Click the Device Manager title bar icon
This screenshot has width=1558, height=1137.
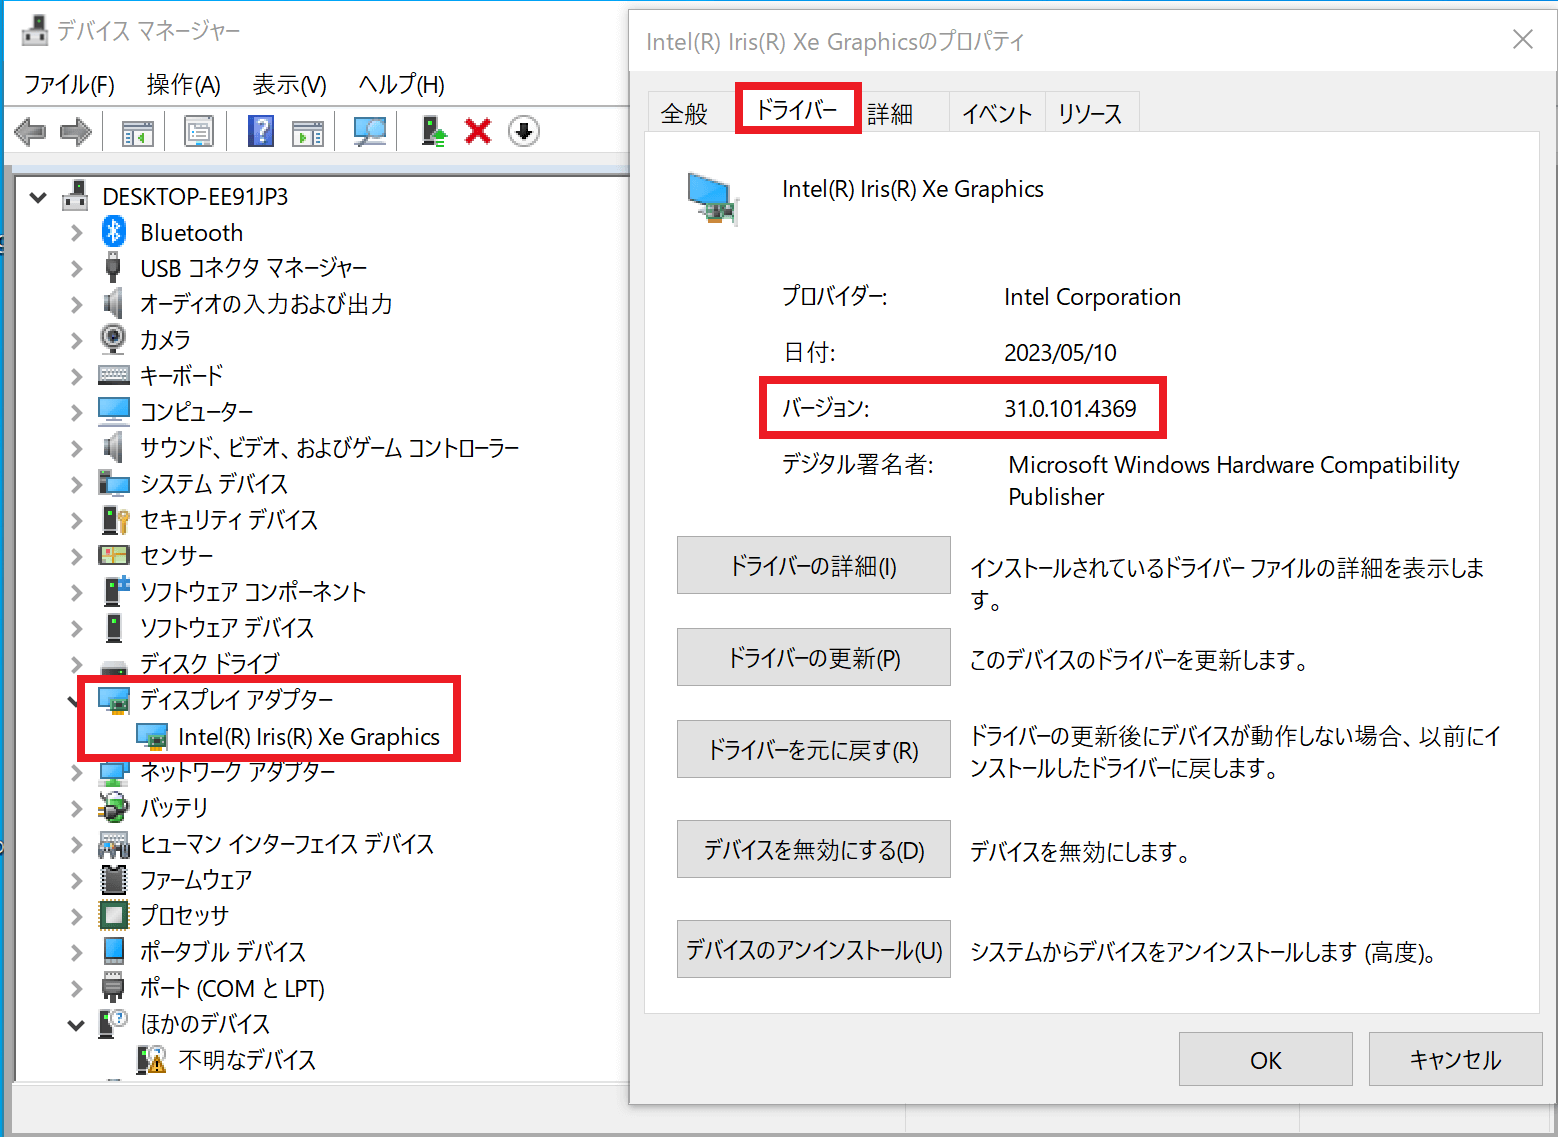coord(35,31)
